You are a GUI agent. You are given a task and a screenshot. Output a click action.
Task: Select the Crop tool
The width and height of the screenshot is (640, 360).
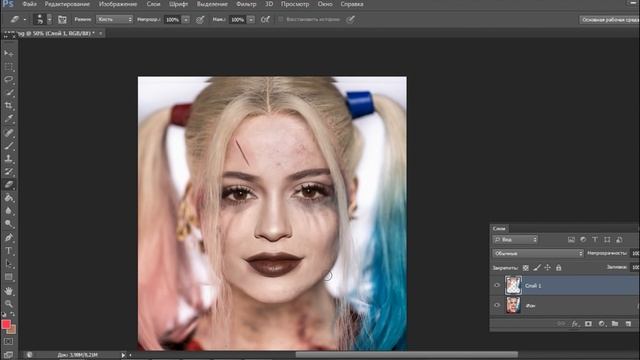pos(9,106)
